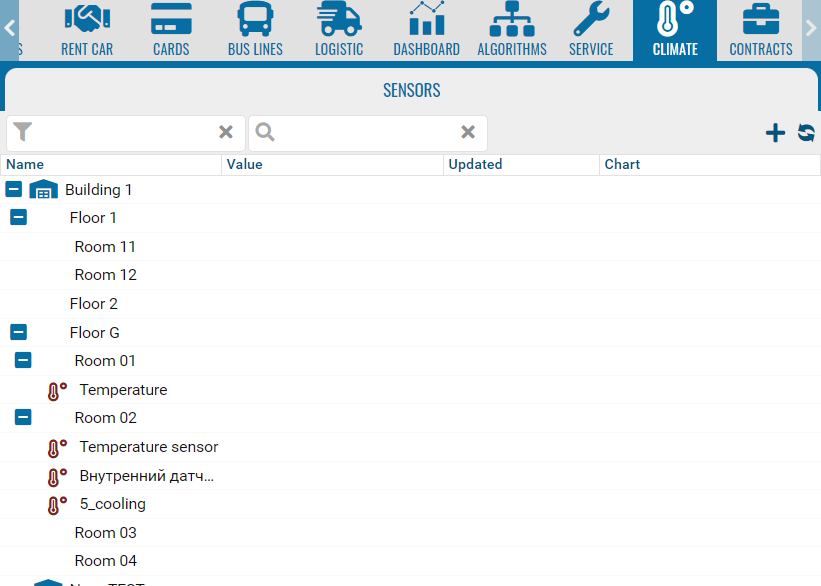Collapse the Floor G node
Viewport: 821px width, 586px height.
pos(19,332)
